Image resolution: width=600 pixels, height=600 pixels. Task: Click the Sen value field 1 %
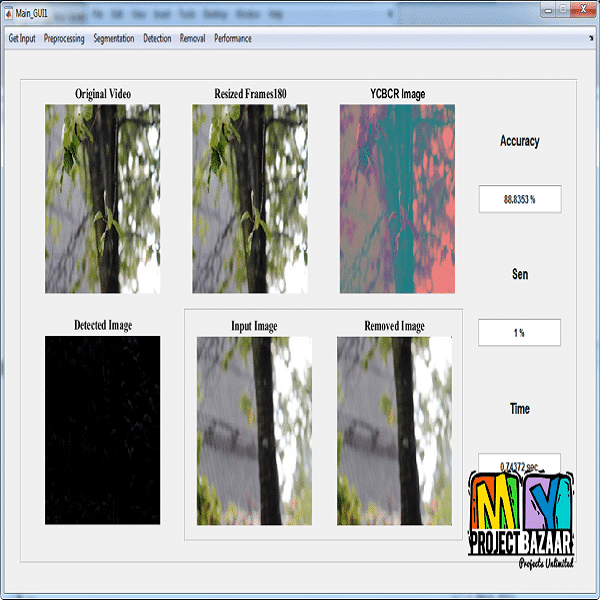[x=519, y=333]
